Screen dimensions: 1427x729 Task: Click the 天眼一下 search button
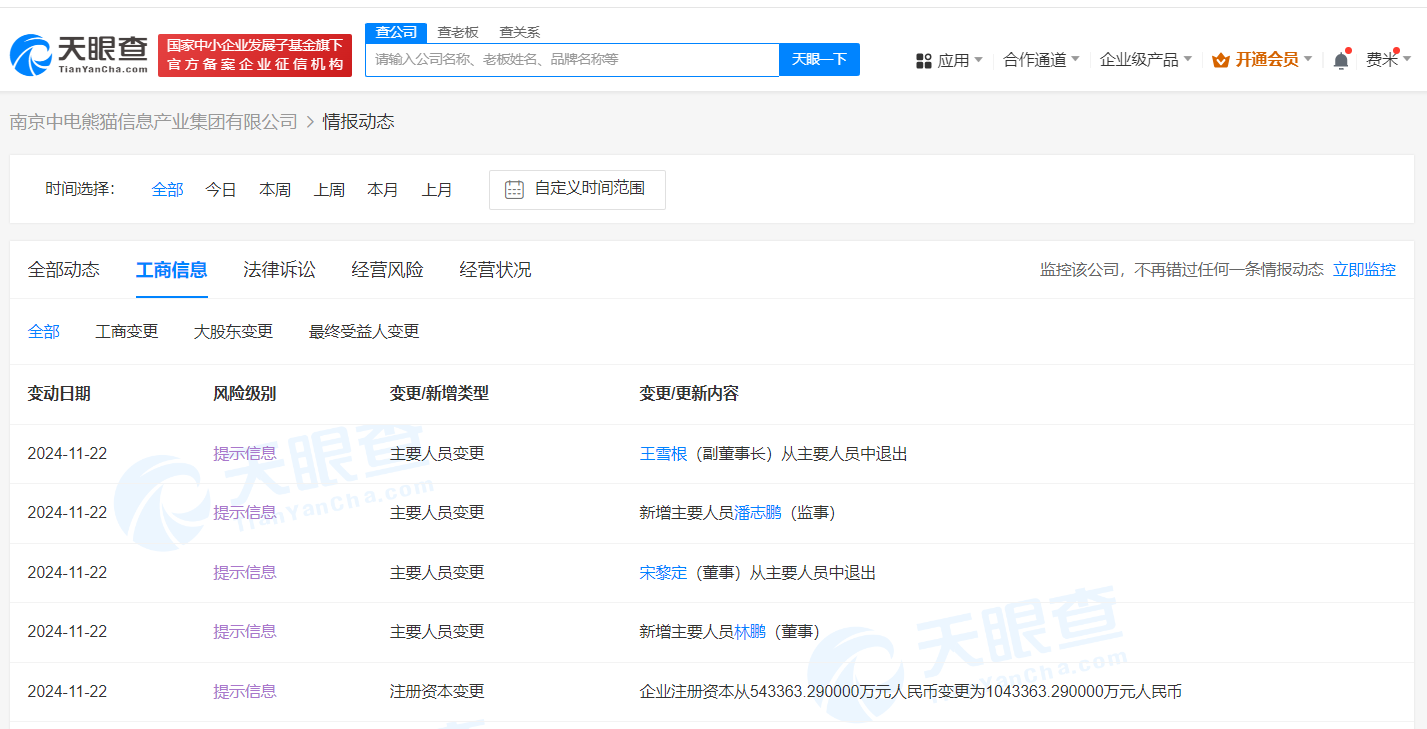[x=819, y=60]
